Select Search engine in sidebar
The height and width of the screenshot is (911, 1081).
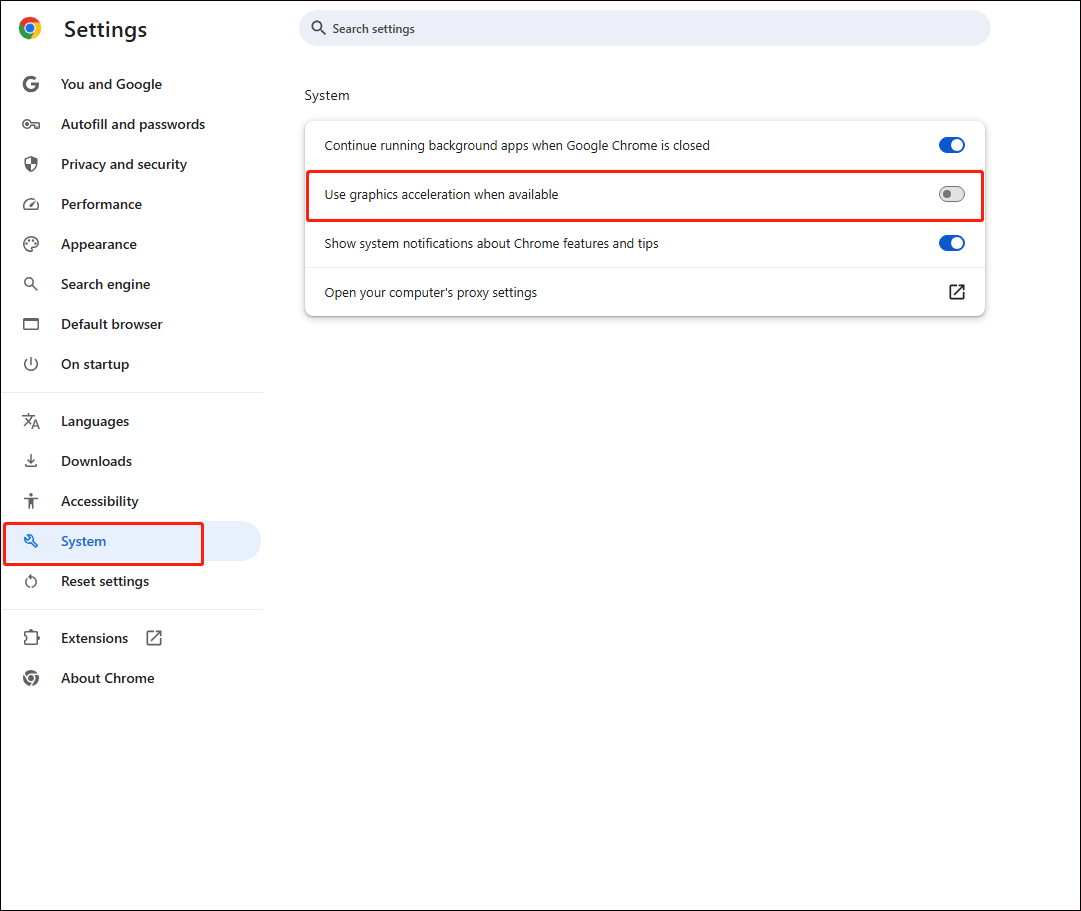(105, 284)
